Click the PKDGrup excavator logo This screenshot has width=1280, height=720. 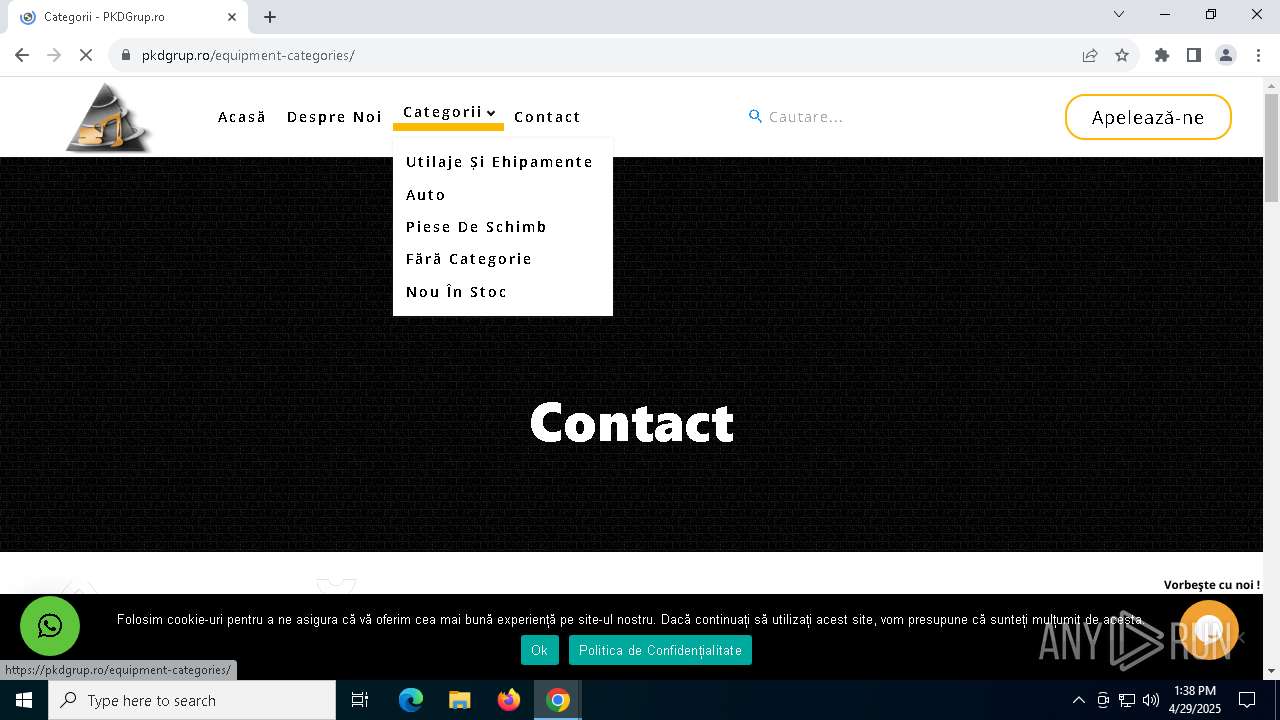108,118
